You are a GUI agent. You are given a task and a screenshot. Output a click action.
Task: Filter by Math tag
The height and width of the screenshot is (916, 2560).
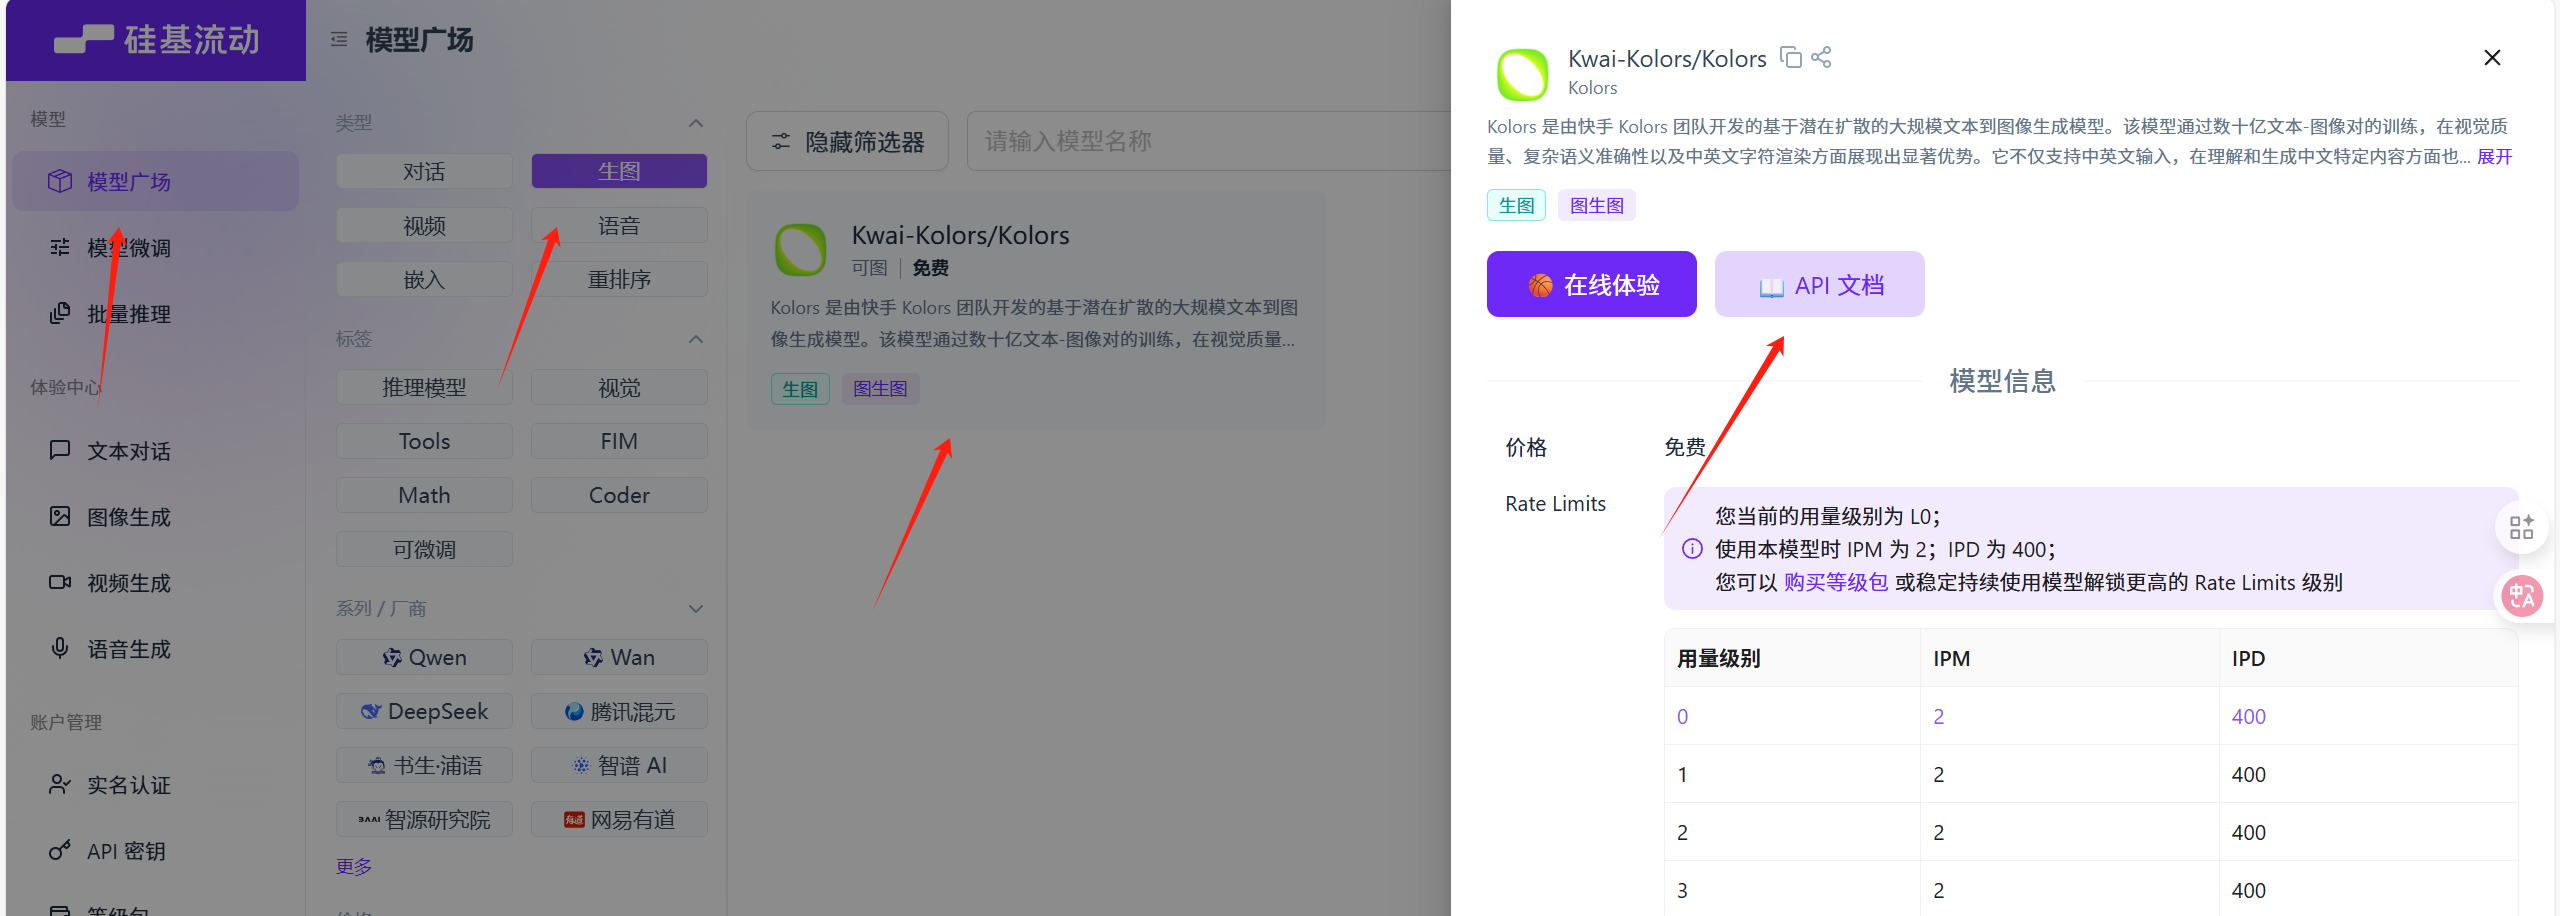[x=424, y=495]
